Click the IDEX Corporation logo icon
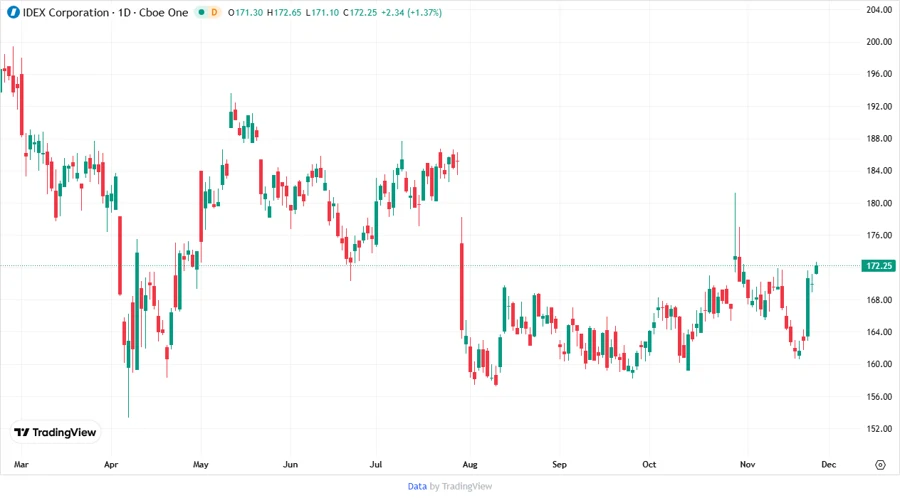 (x=13, y=13)
